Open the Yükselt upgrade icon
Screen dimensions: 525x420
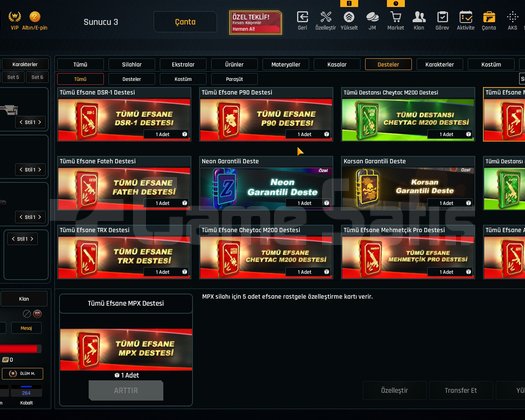(349, 20)
